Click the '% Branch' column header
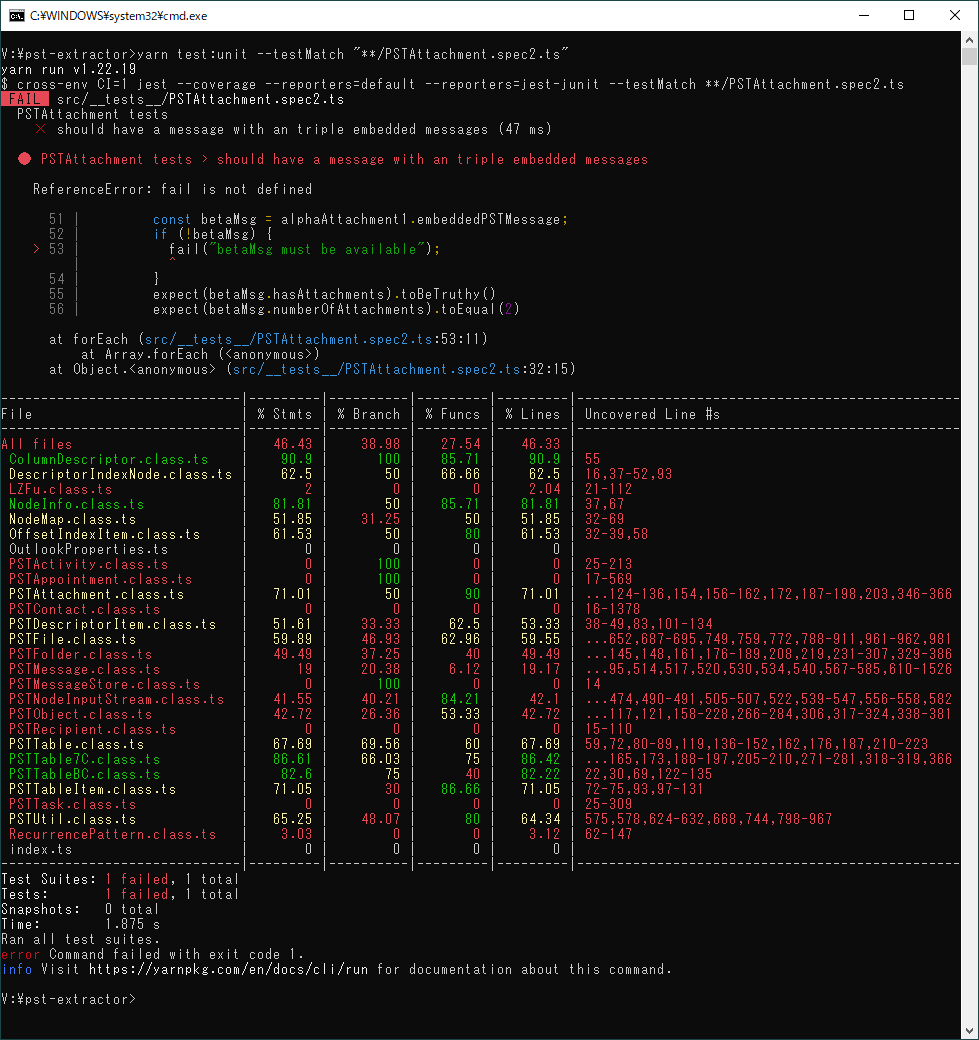The width and height of the screenshot is (979, 1040). [368, 415]
